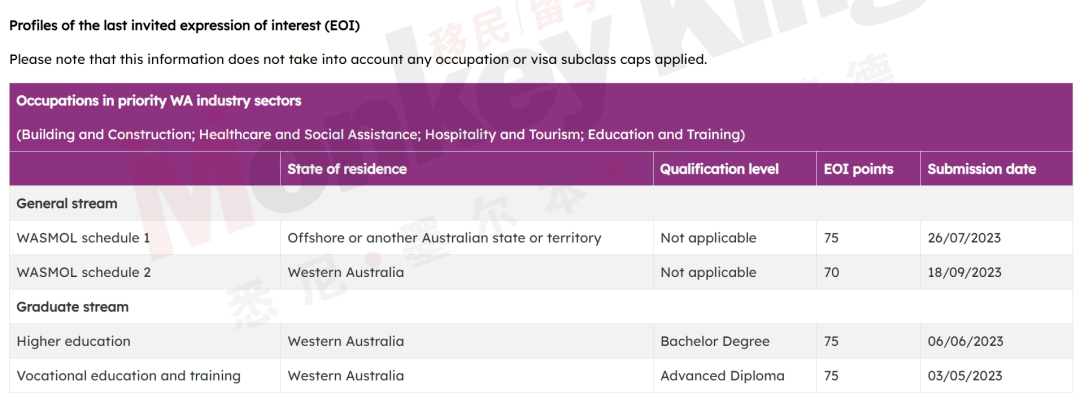Select the occupation caps note paragraph
The height and width of the screenshot is (401, 1080).
pyautogui.click(x=358, y=59)
